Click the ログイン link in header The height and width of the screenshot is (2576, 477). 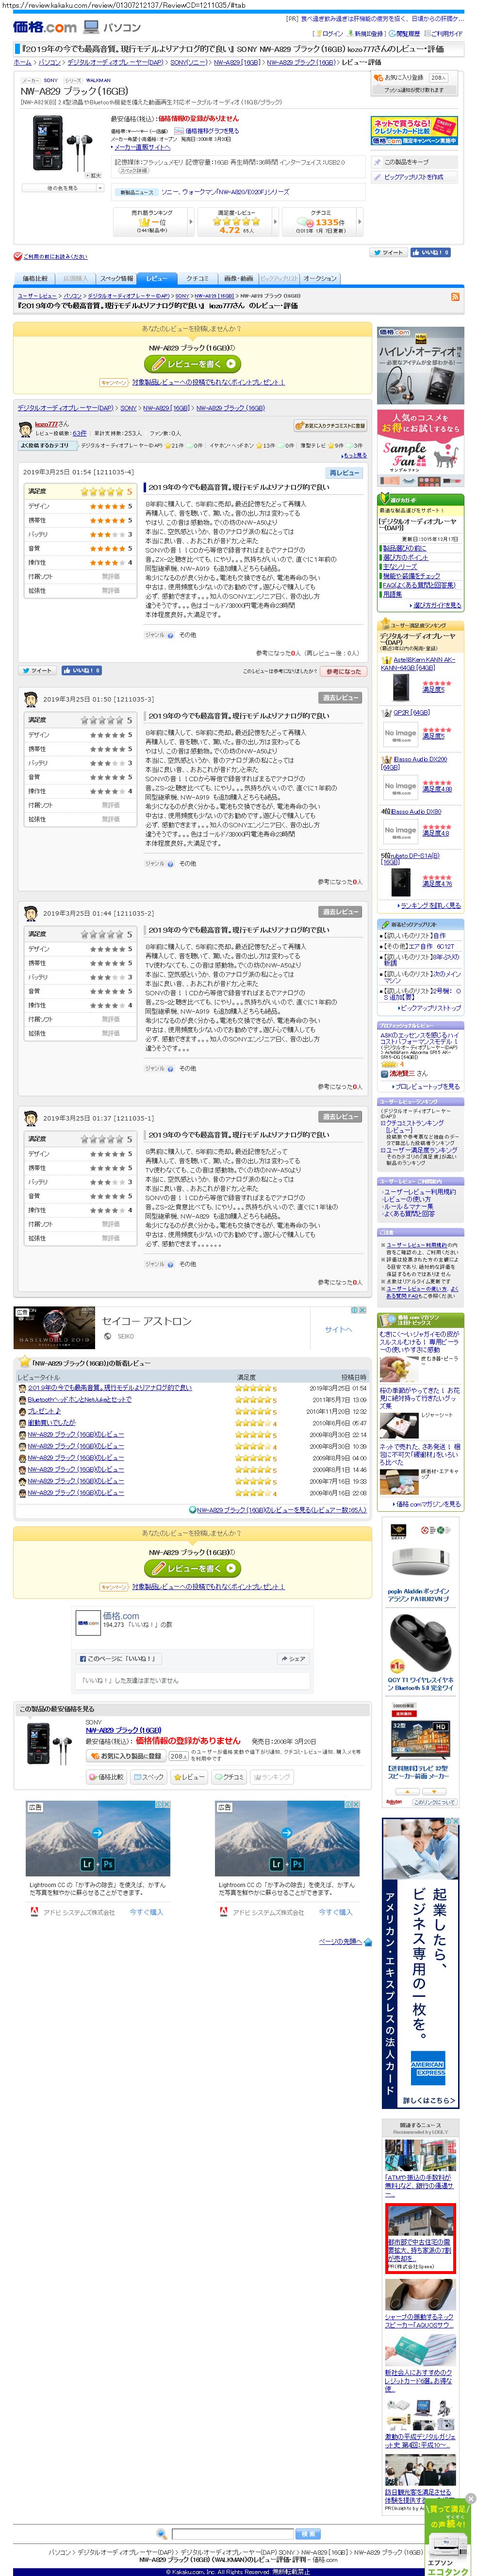pyautogui.click(x=332, y=33)
